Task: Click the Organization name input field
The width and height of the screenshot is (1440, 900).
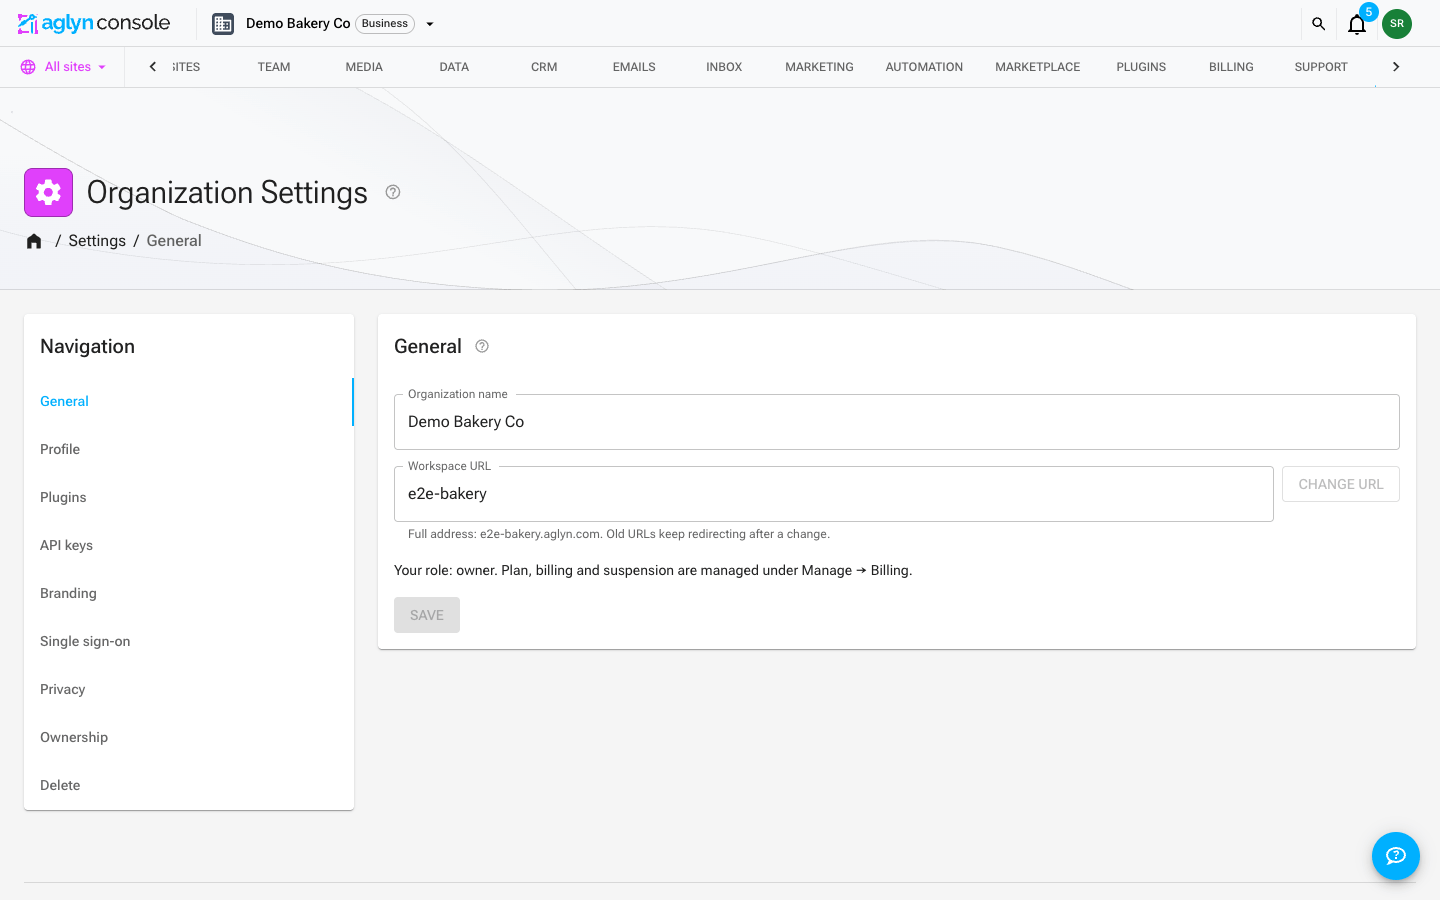Action: (897, 422)
